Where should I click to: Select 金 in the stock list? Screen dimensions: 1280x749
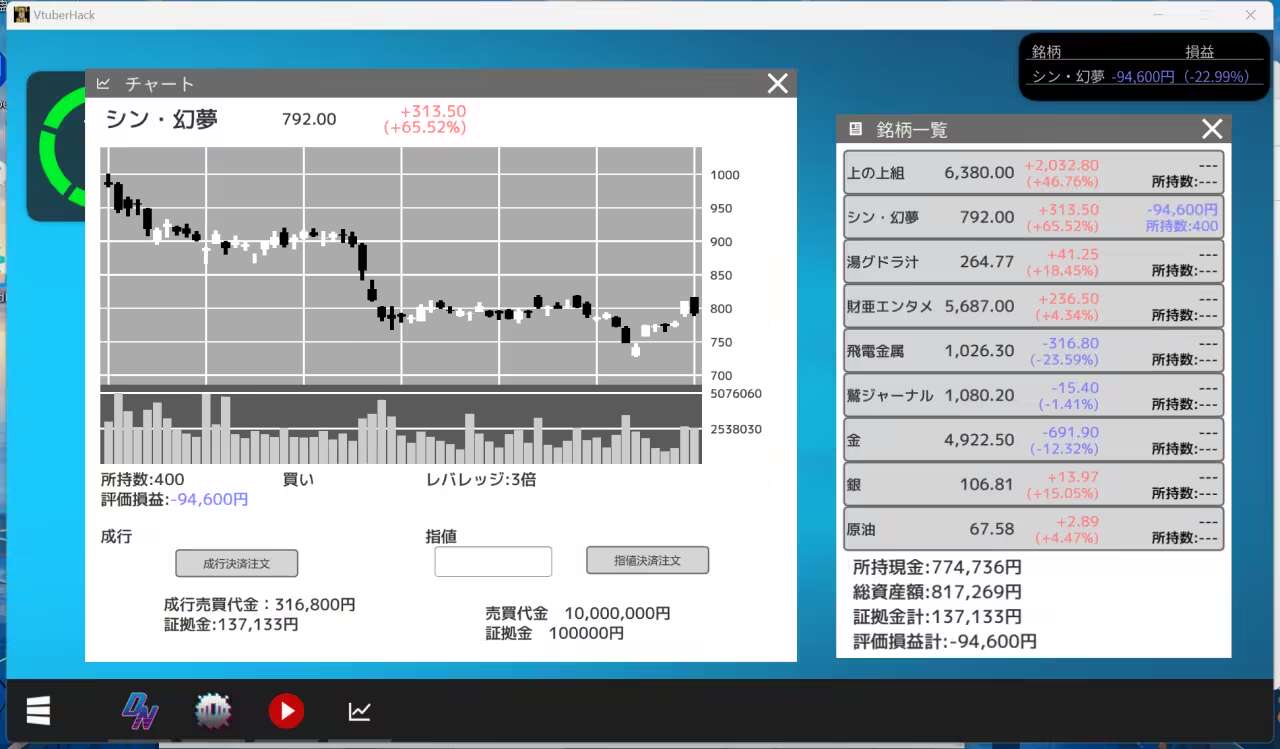pyautogui.click(x=1033, y=439)
